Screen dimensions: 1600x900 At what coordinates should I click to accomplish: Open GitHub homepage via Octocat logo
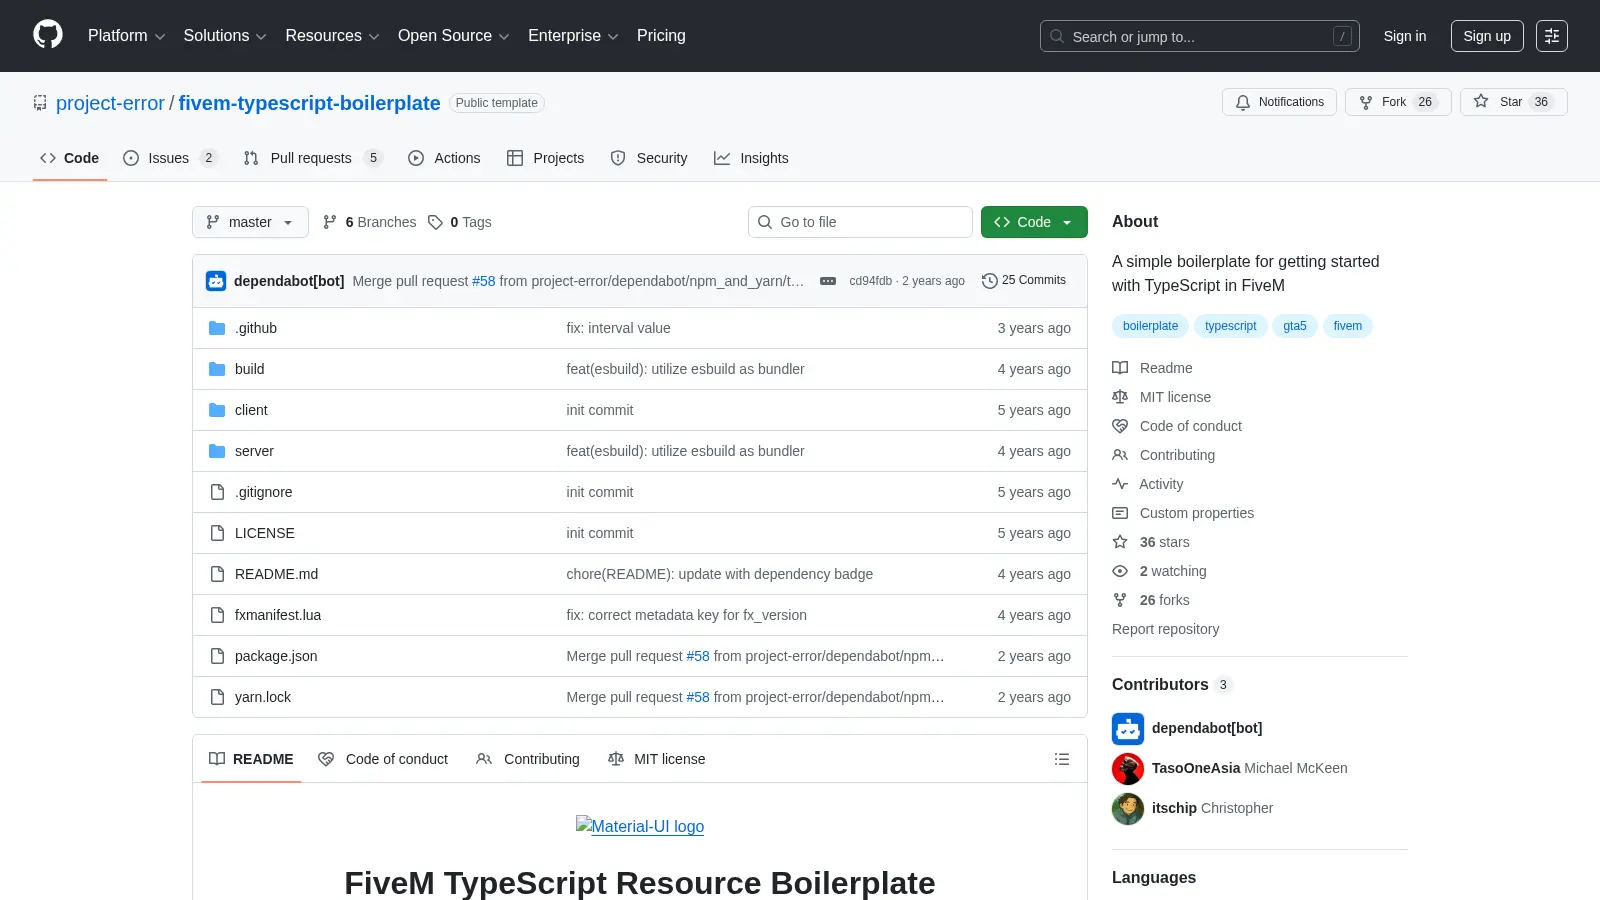(x=48, y=35)
